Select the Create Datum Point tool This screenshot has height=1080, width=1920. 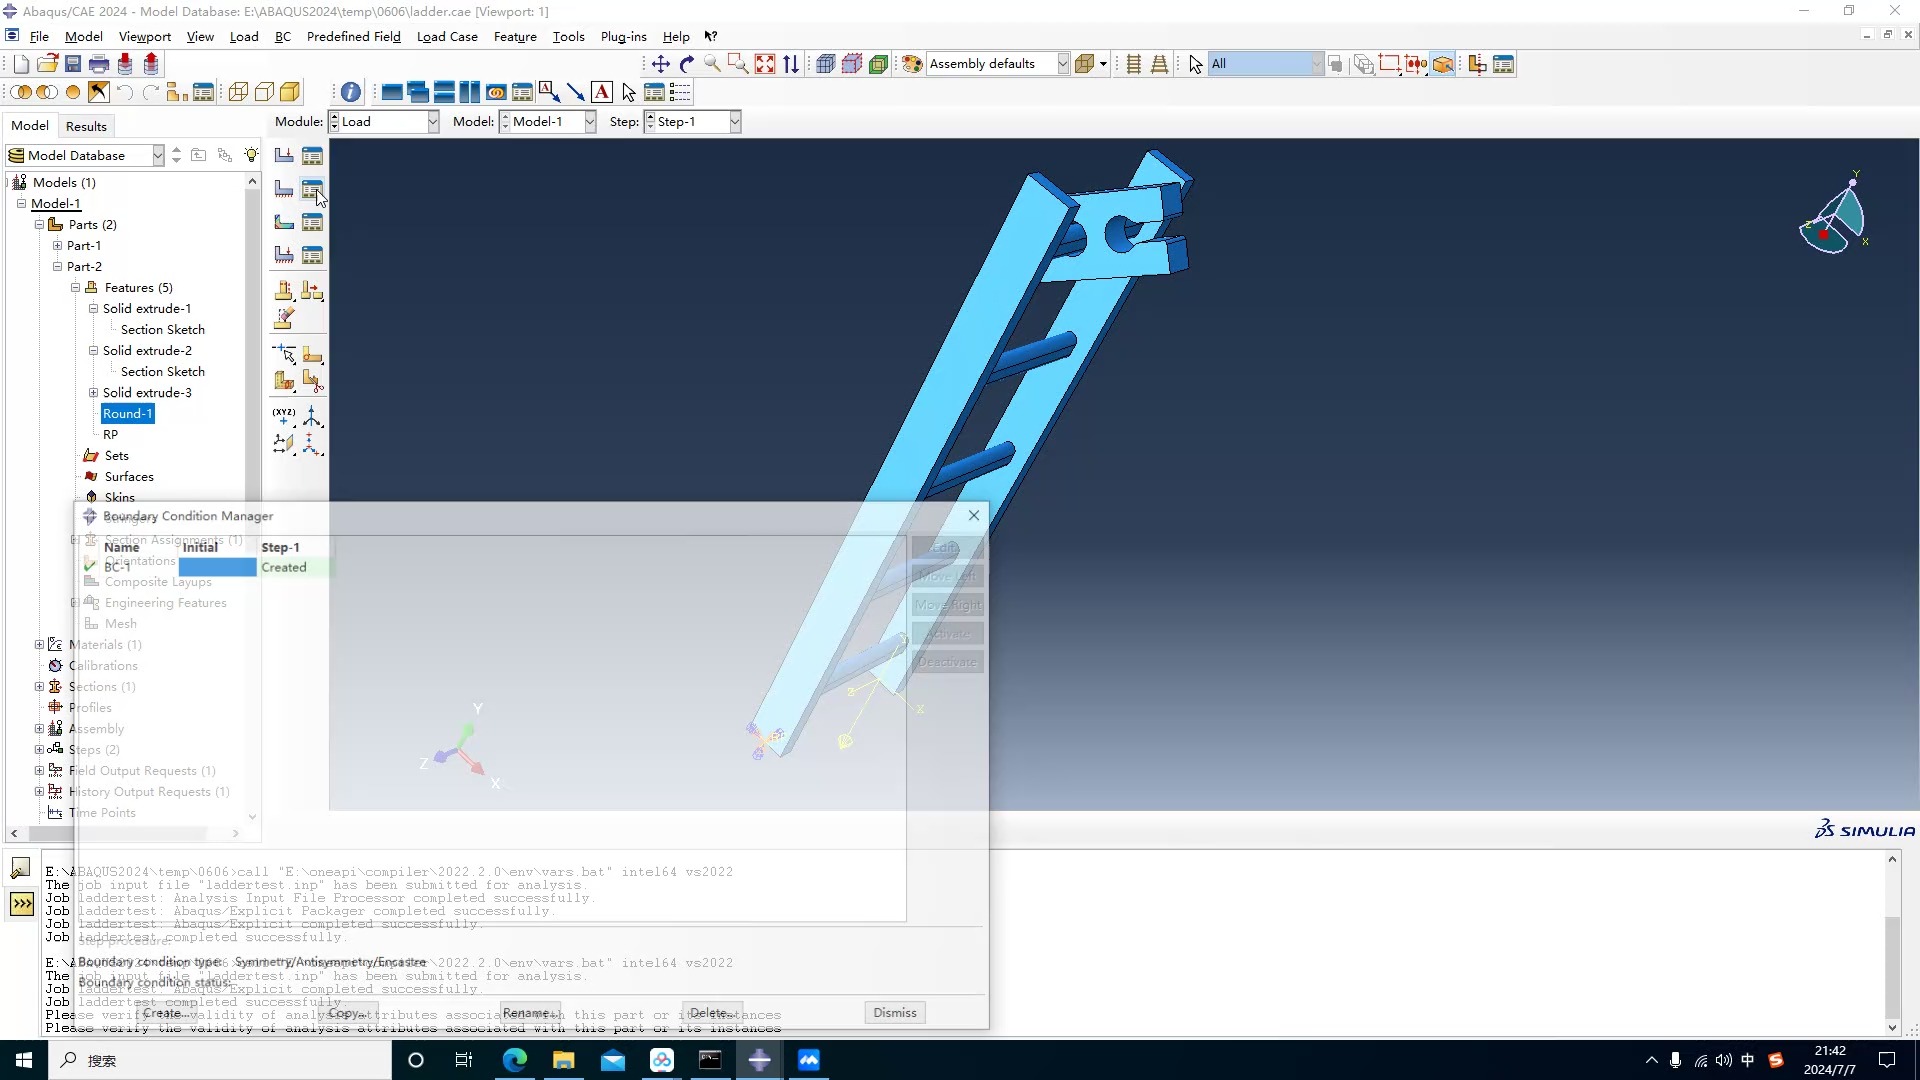[284, 416]
